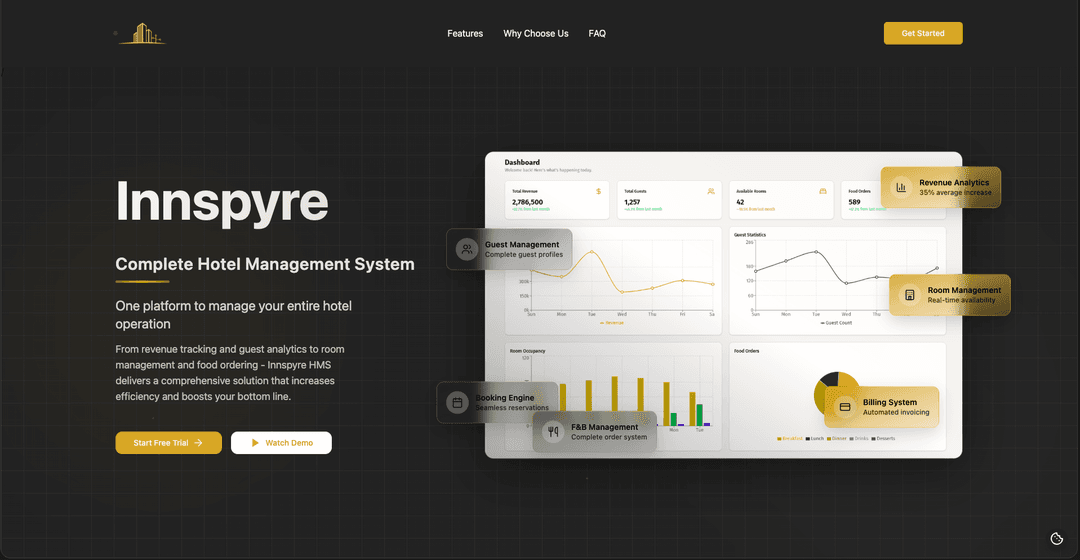Go to Features in the navigation
This screenshot has width=1080, height=560.
465,34
